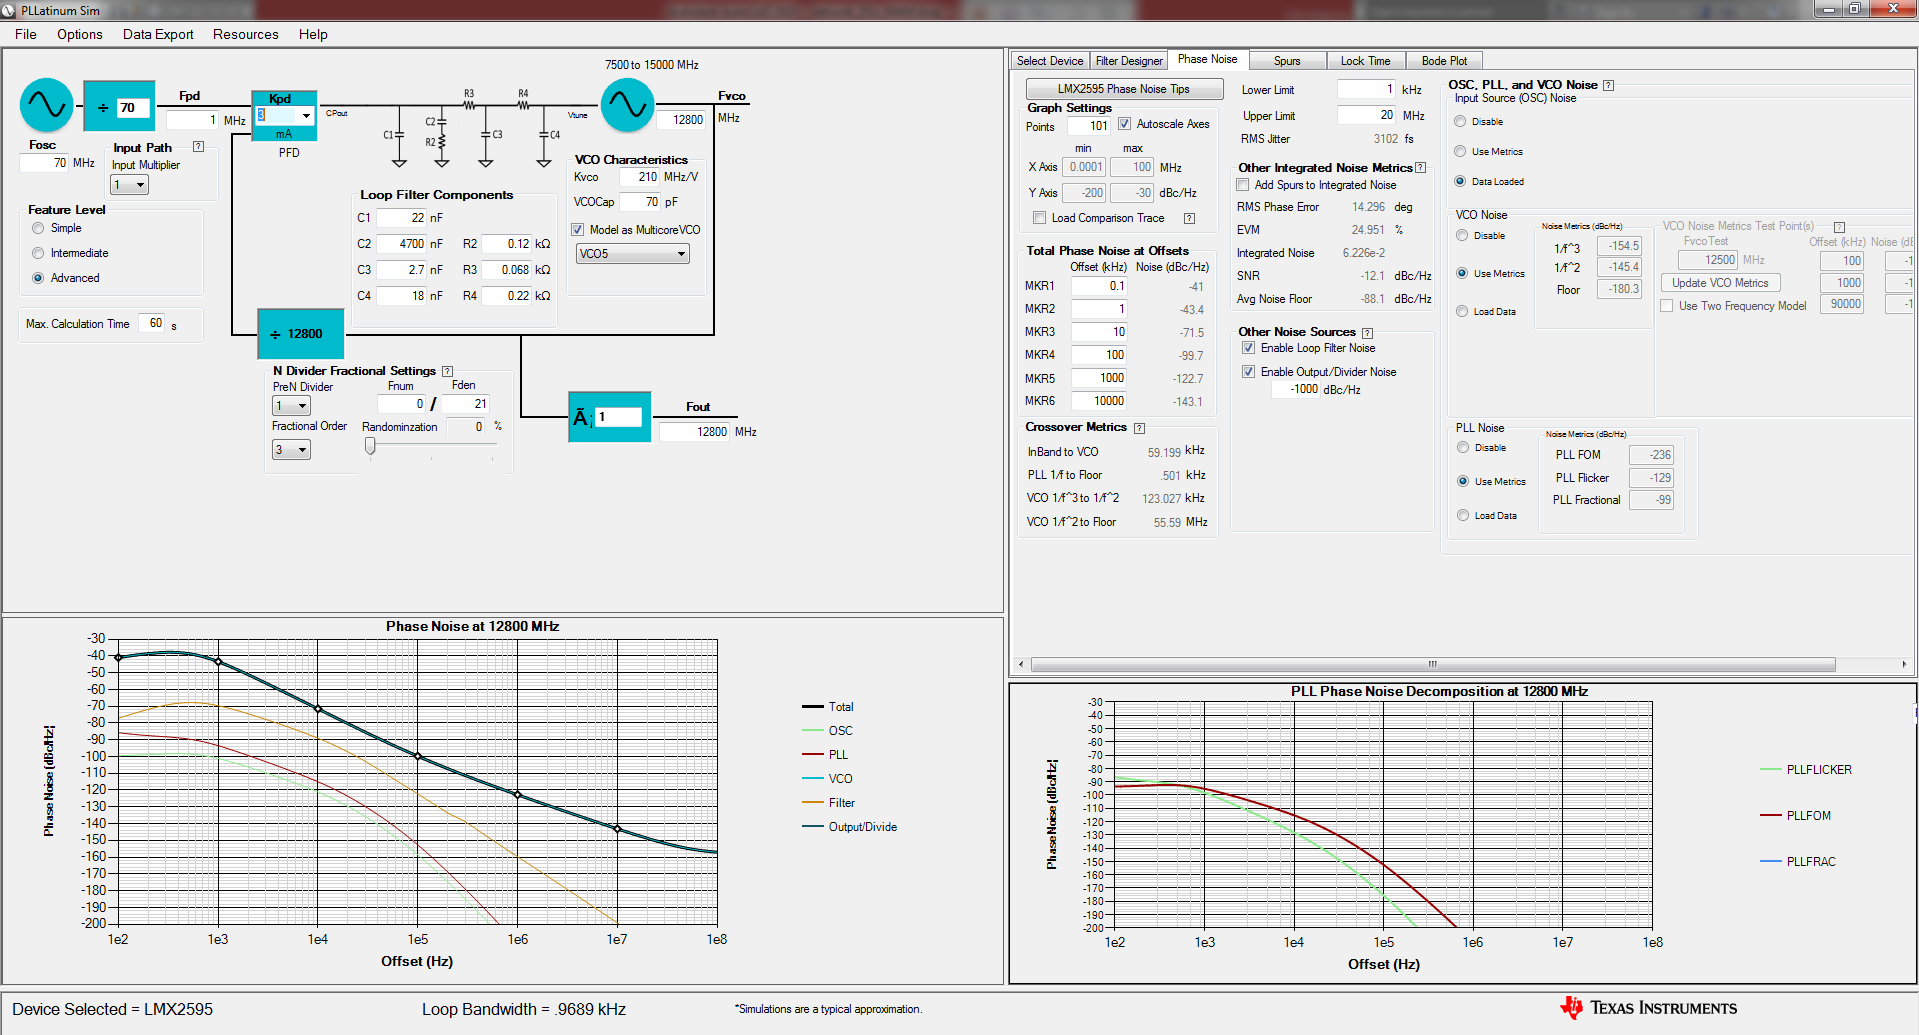Open help icon beside Crossover Metrics

tap(1139, 428)
